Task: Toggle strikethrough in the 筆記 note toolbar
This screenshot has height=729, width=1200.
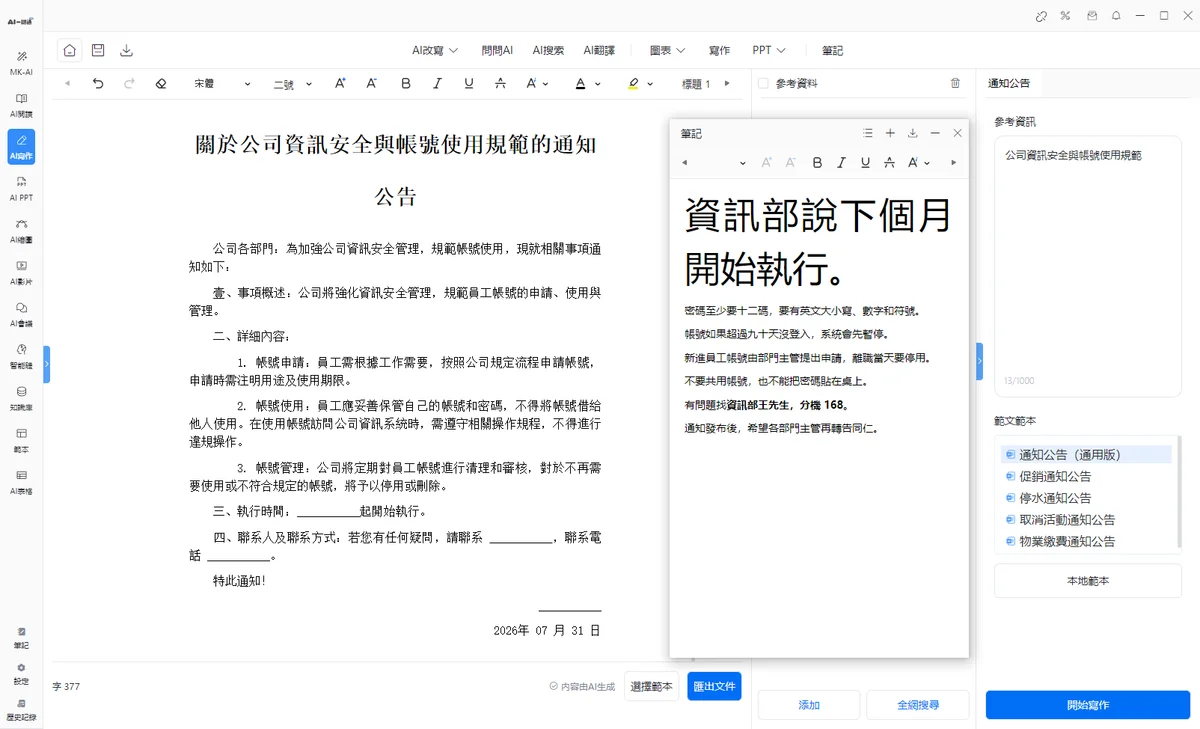Action: tap(889, 162)
